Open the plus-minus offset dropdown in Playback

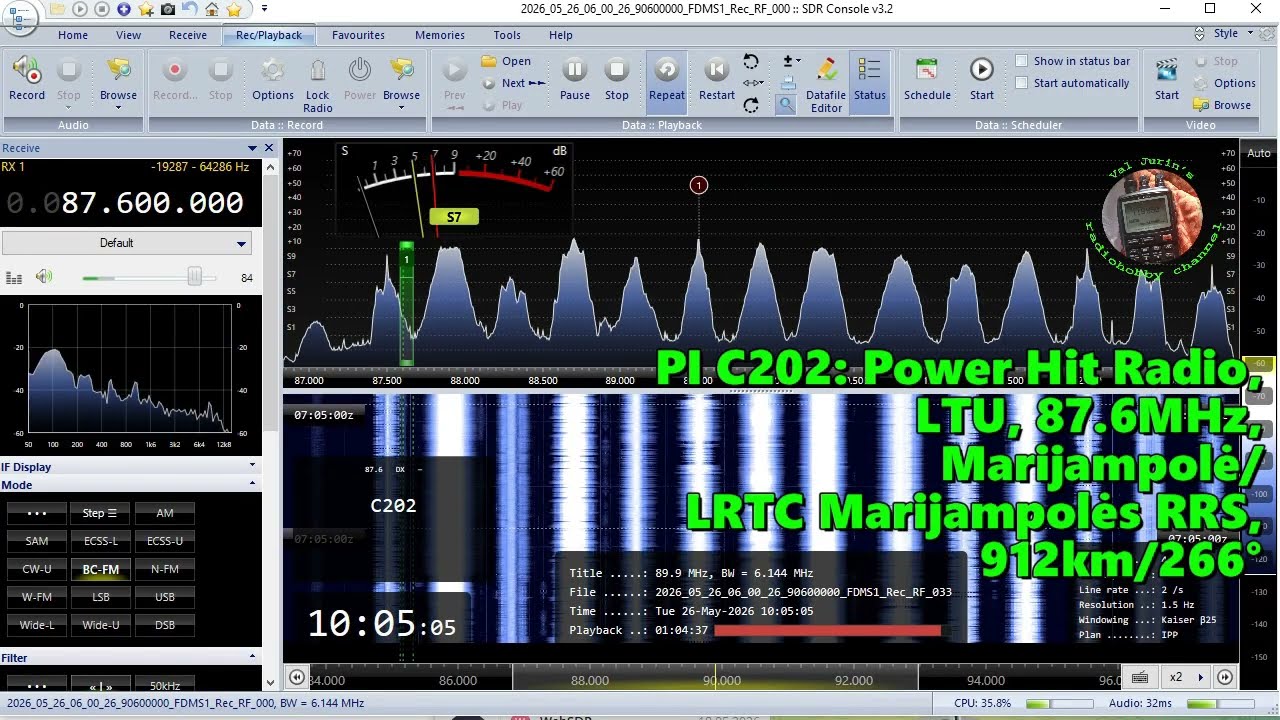[791, 62]
